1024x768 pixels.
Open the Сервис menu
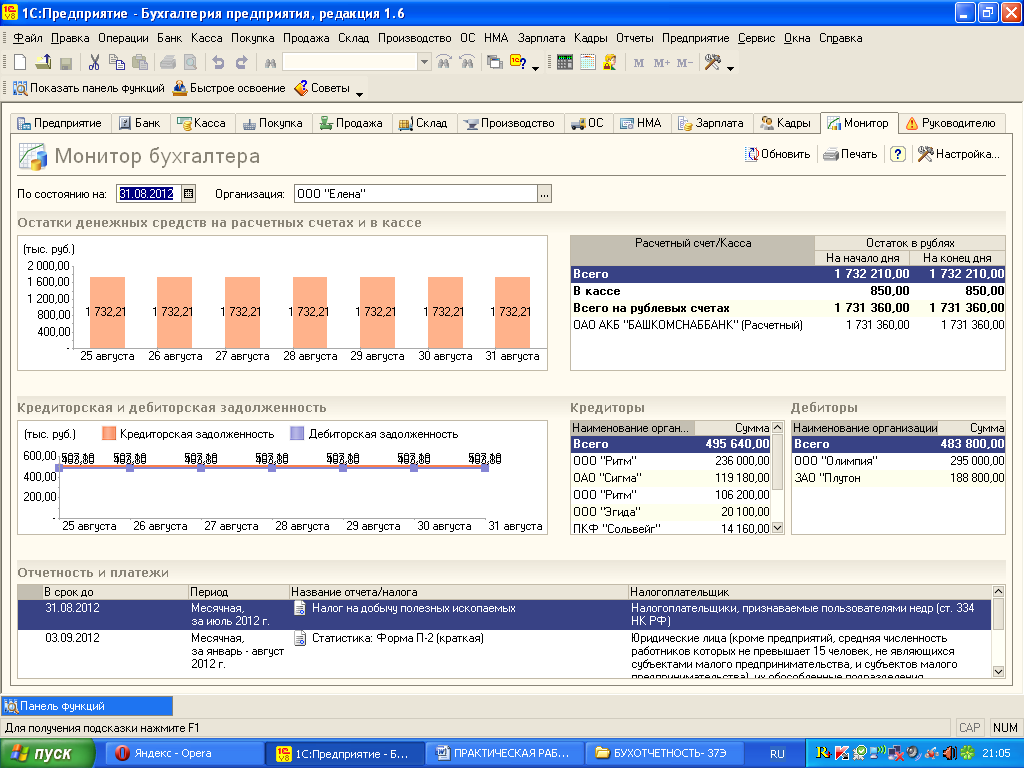(756, 38)
